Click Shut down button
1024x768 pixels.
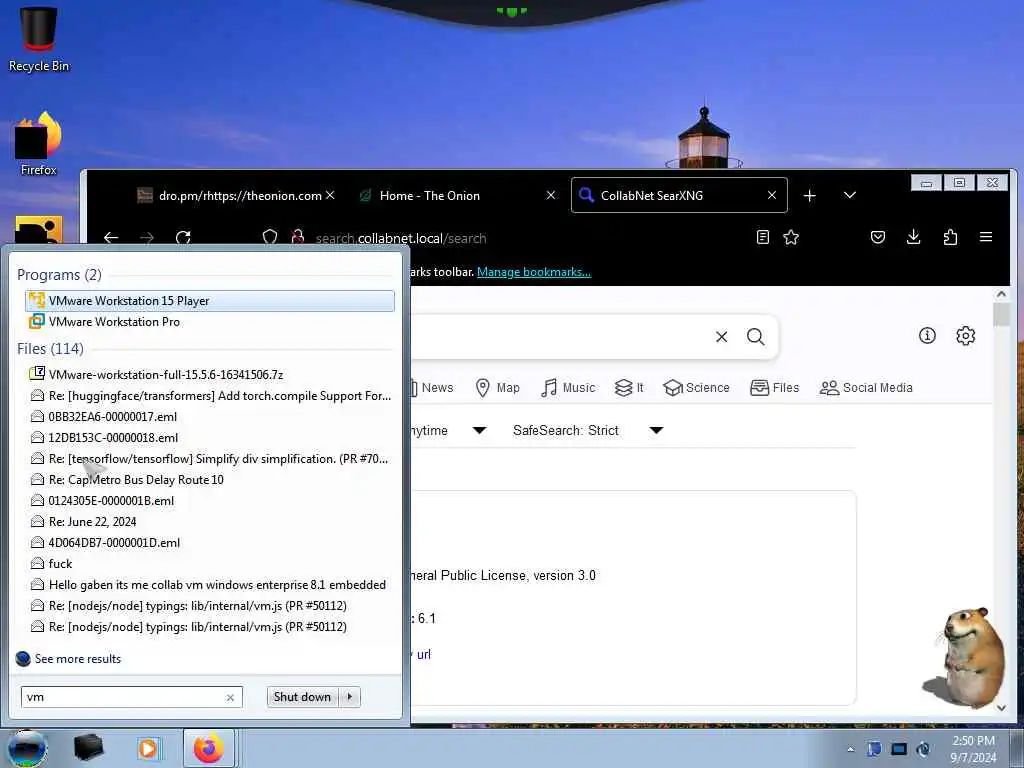point(302,697)
